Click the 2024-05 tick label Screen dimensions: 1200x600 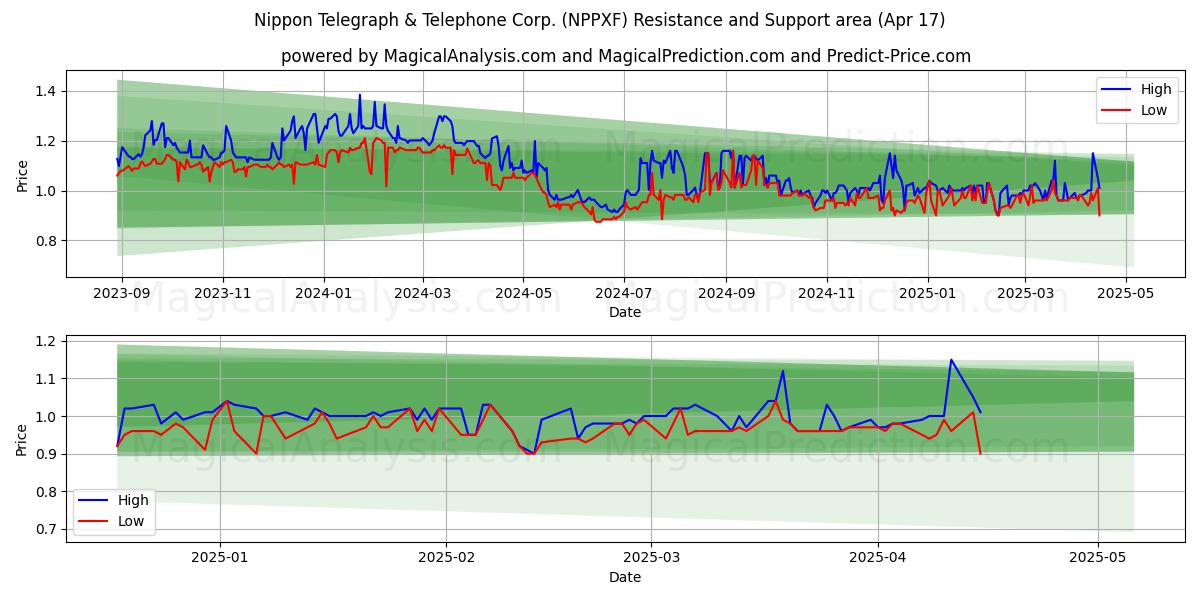coord(523,294)
